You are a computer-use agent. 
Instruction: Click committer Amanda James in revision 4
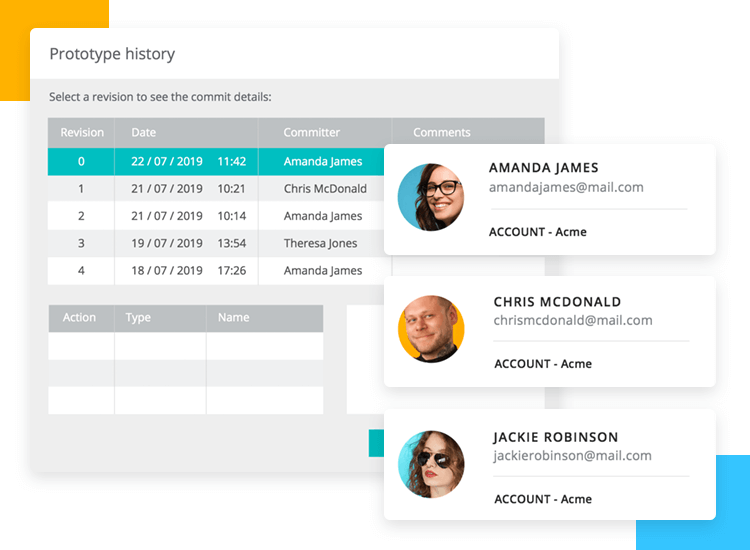[x=323, y=271]
